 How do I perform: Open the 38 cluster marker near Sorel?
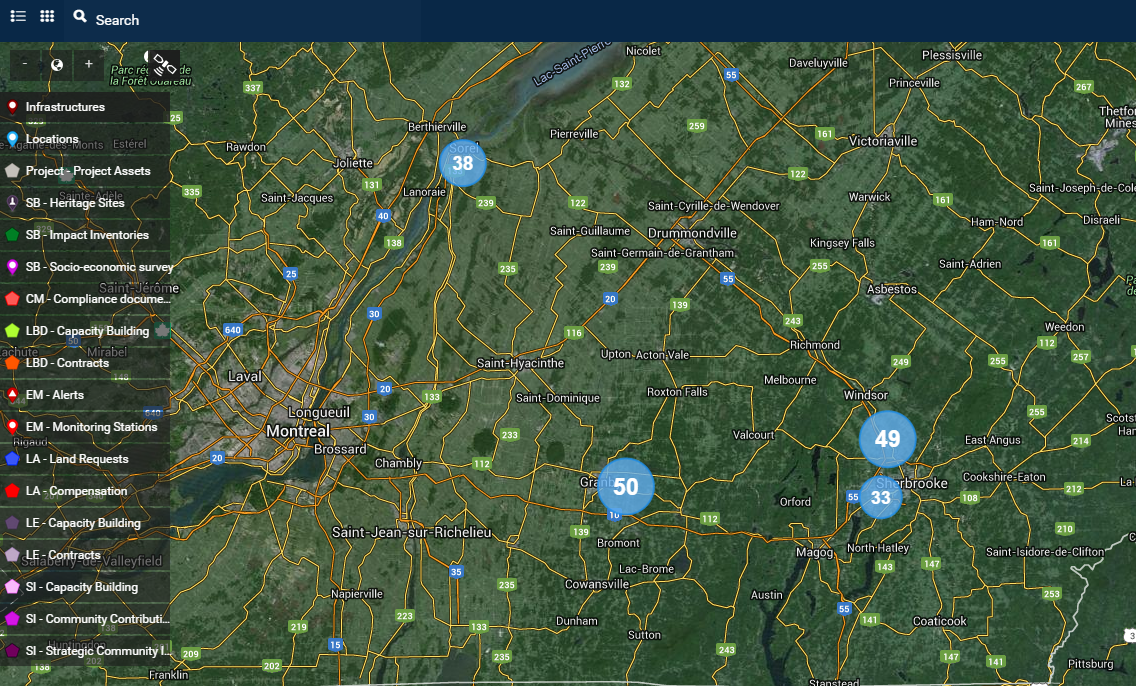pos(462,163)
